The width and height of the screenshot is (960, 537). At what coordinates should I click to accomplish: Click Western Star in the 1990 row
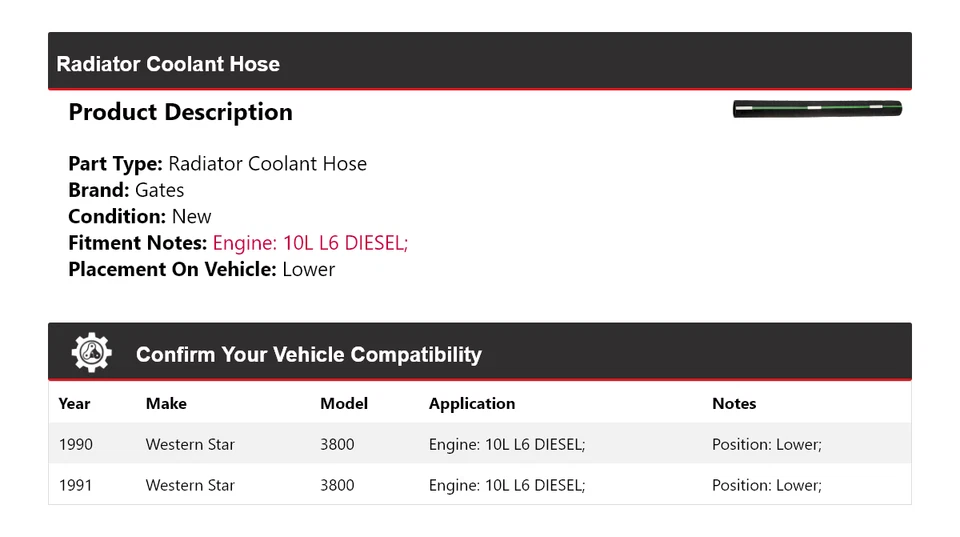(x=190, y=444)
